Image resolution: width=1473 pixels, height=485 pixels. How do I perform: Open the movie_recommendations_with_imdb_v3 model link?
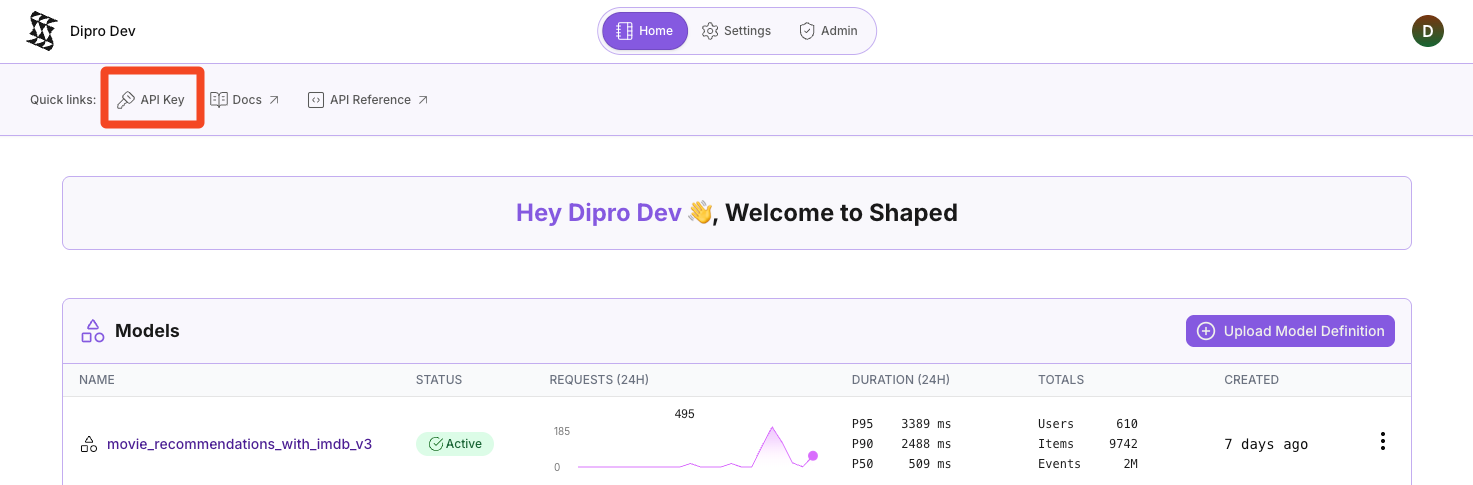[x=239, y=444]
